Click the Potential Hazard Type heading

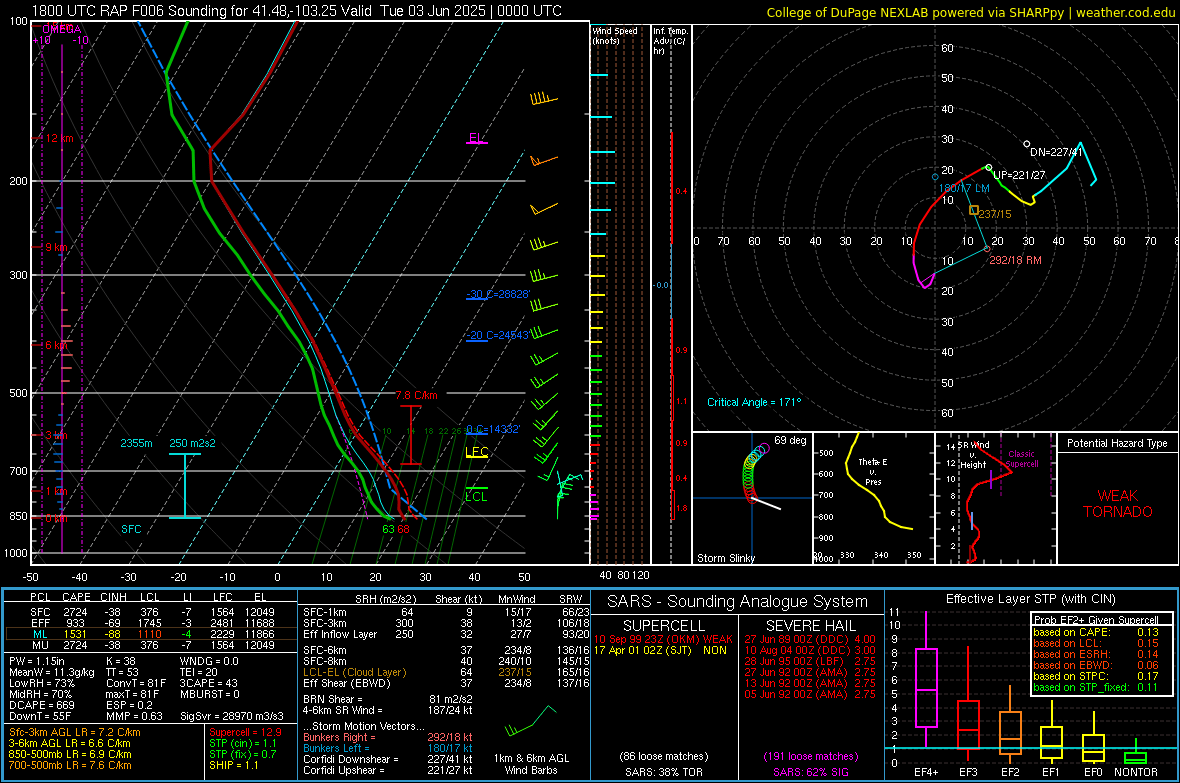(1117, 443)
